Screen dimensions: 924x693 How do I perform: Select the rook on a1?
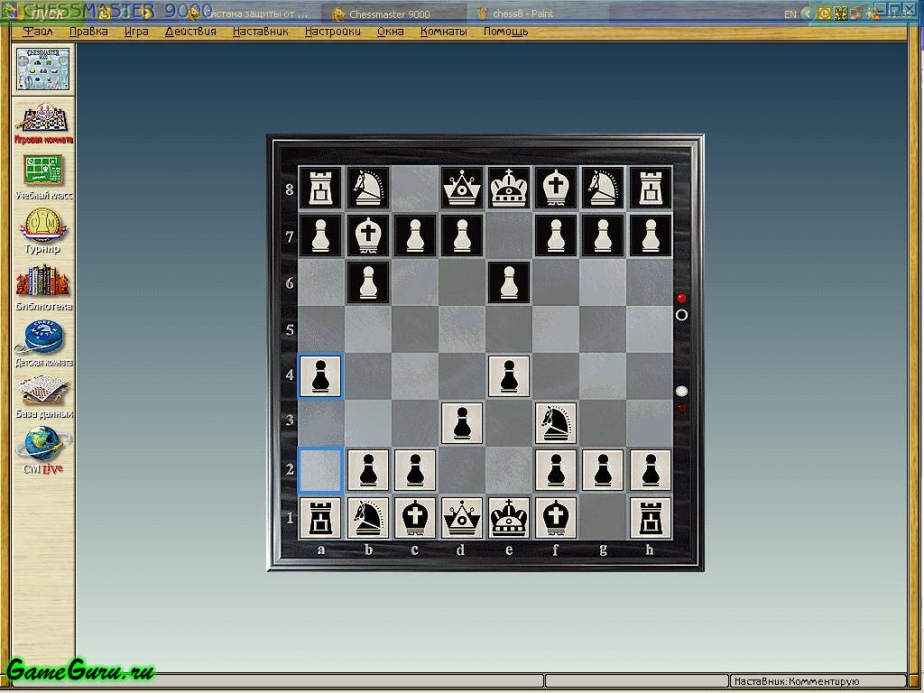(x=321, y=518)
